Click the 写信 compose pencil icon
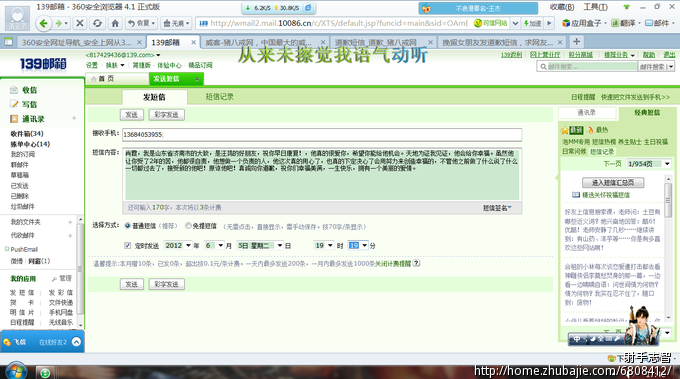The height and width of the screenshot is (379, 680). pyautogui.click(x=14, y=104)
